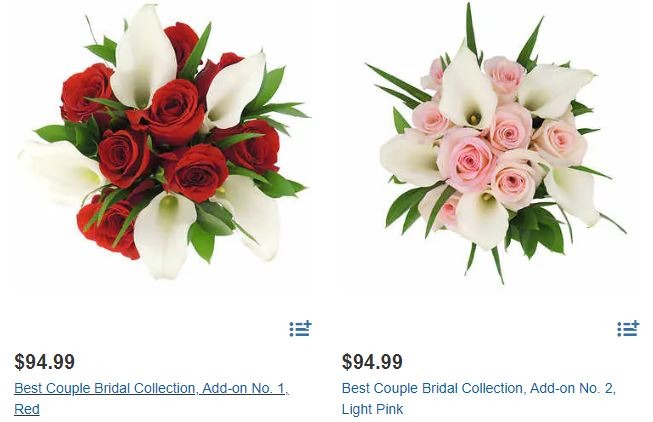Click the bullet lines of the right add-to-list icon

[627, 330]
